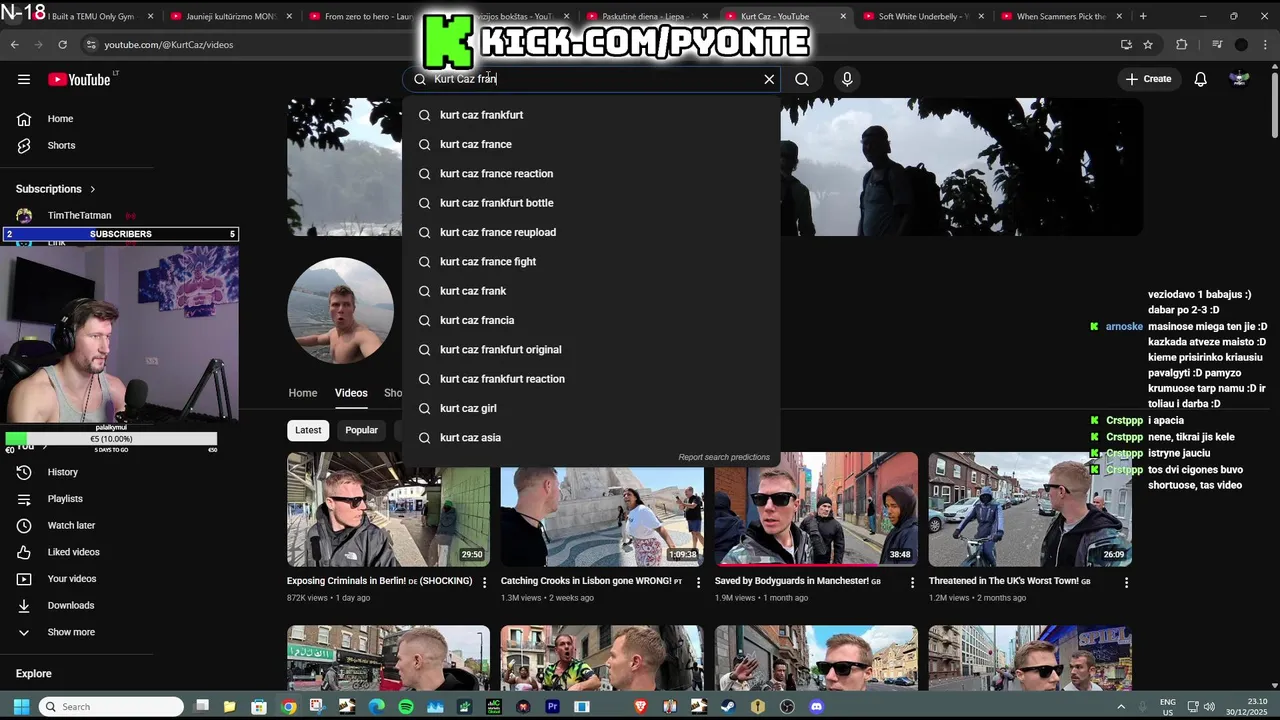Image resolution: width=1280 pixels, height=720 pixels.
Task: Switch to the channel Home tab
Action: 303,393
